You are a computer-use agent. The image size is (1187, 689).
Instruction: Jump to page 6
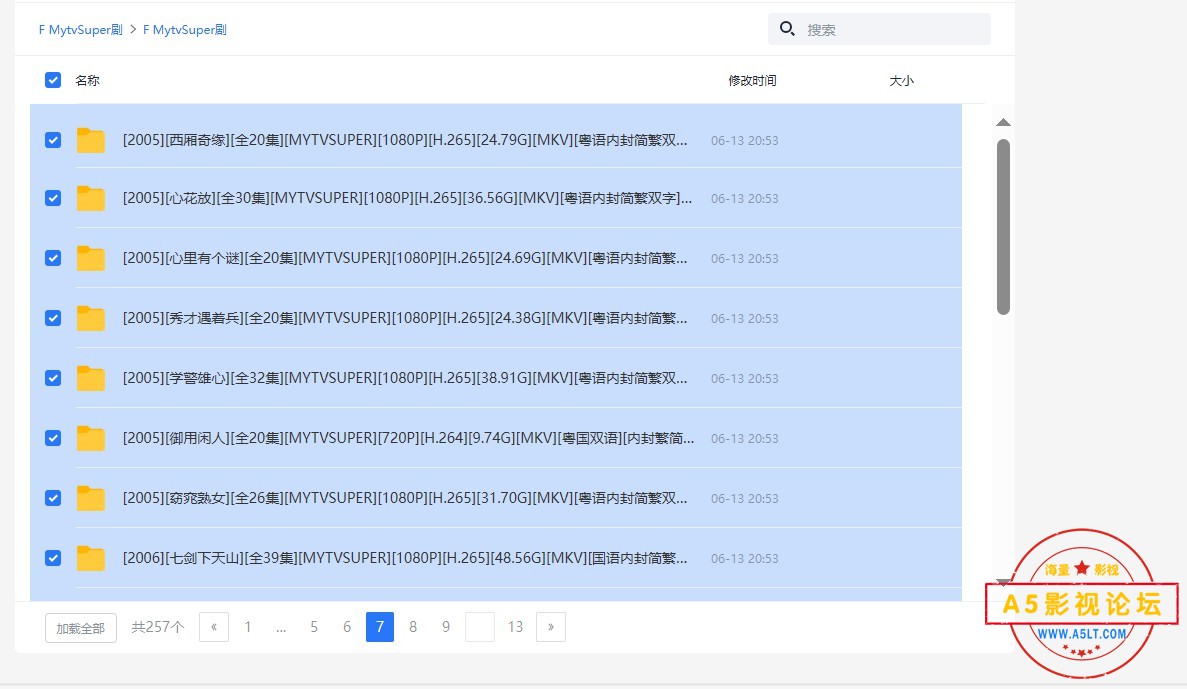click(347, 627)
